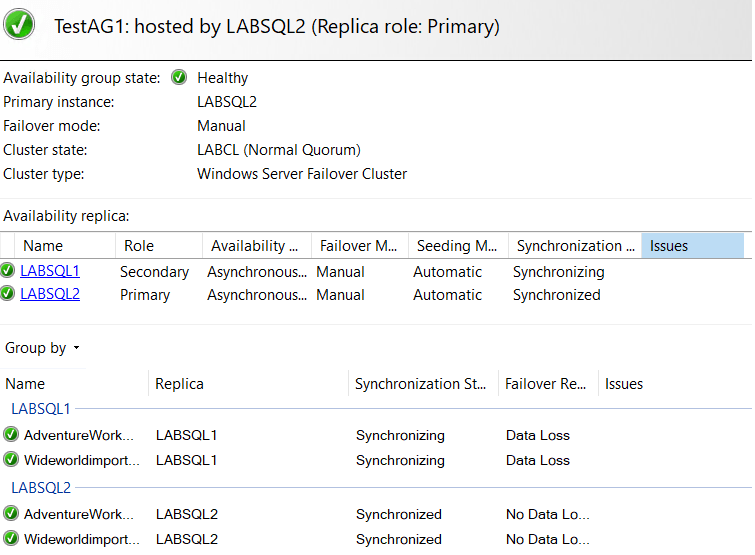Open the LABSQL1 replica link
The image size is (755, 555).
click(x=50, y=271)
